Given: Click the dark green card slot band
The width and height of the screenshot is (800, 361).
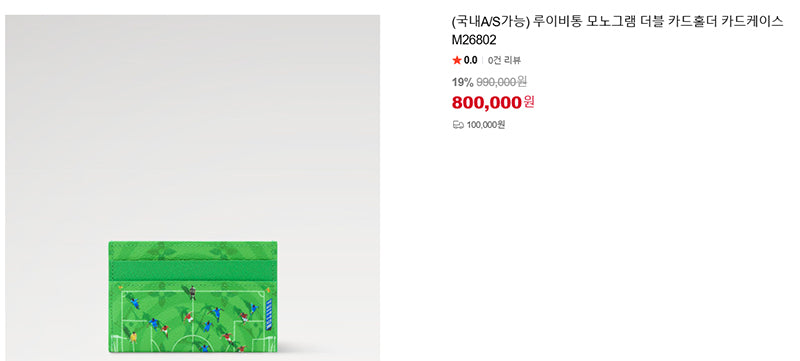Looking at the screenshot, I should tap(193, 269).
